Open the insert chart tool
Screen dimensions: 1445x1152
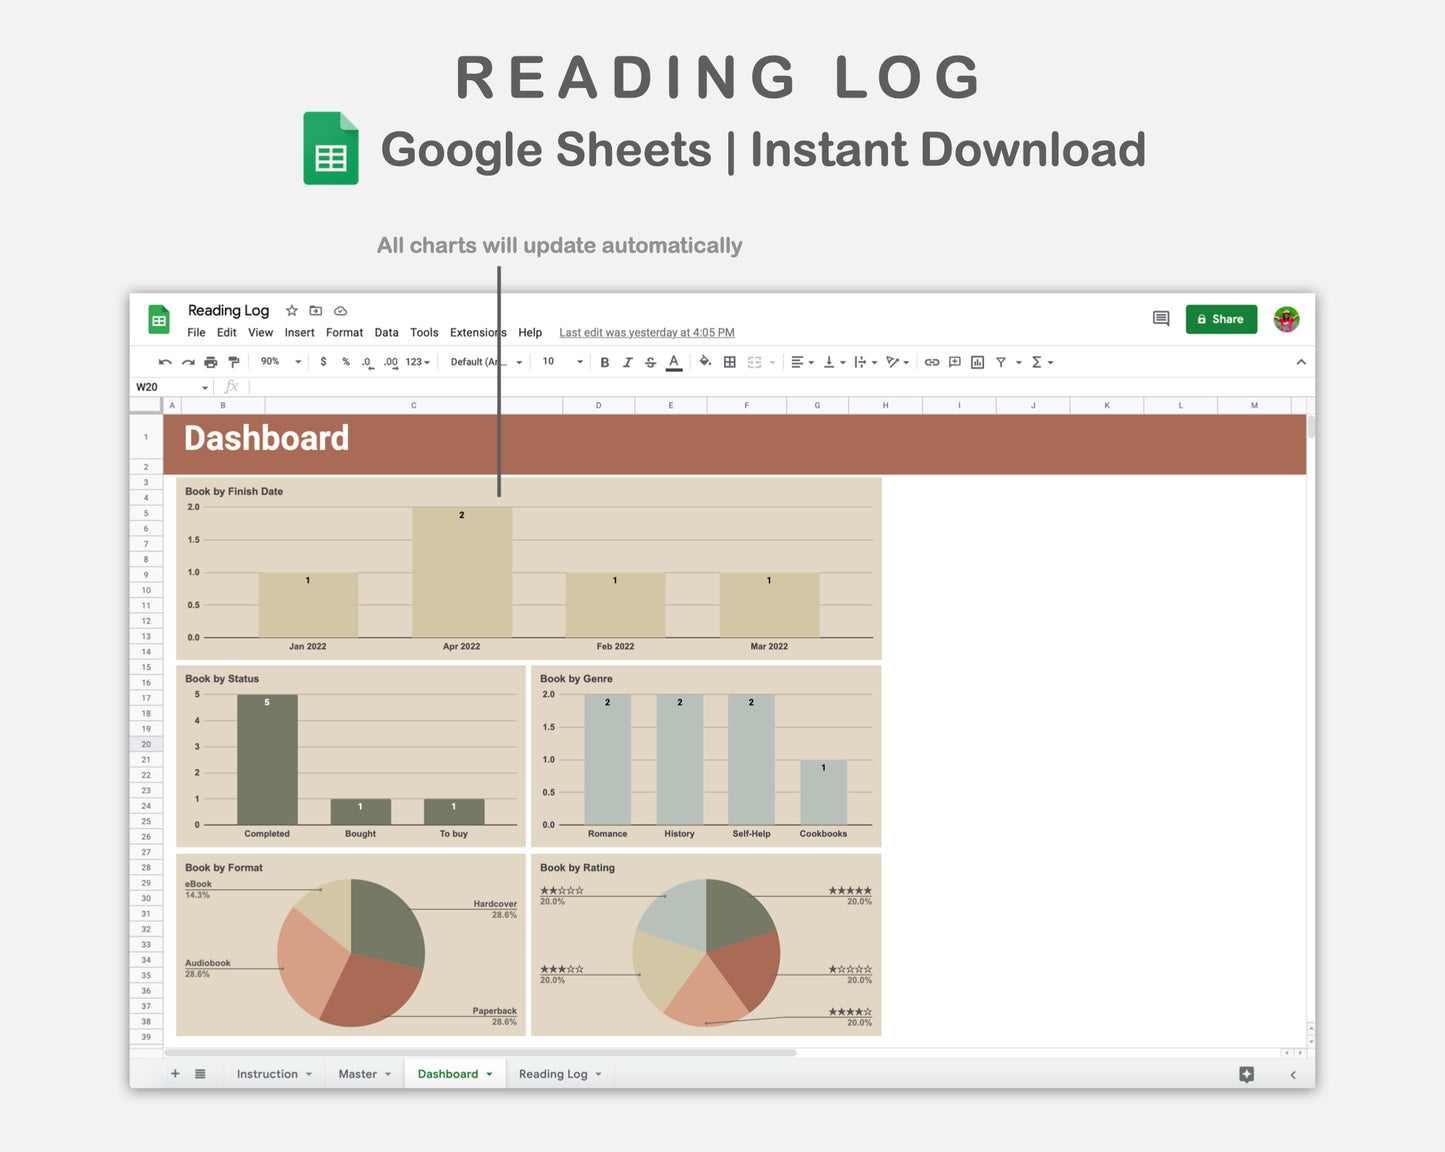click(977, 361)
